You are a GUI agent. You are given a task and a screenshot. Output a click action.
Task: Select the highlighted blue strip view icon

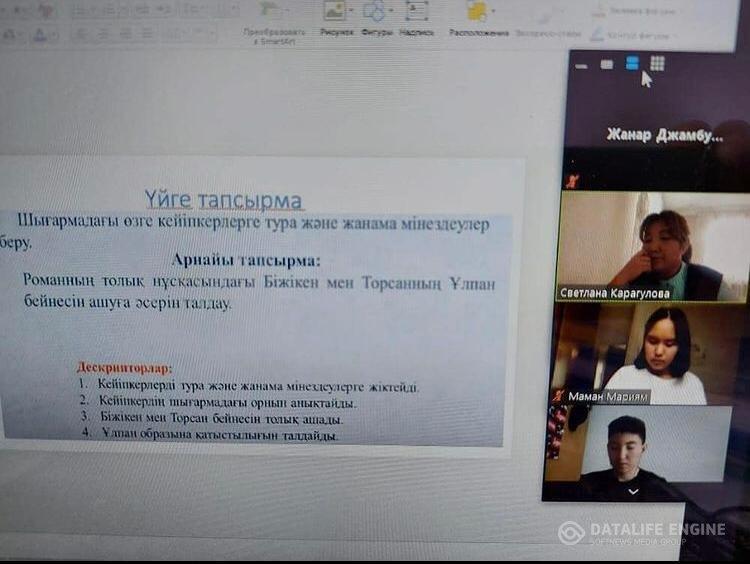pyautogui.click(x=632, y=63)
